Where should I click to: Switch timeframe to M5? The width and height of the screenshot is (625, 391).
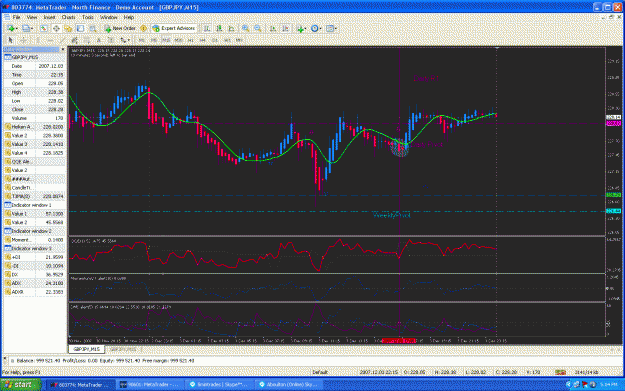[x=154, y=40]
